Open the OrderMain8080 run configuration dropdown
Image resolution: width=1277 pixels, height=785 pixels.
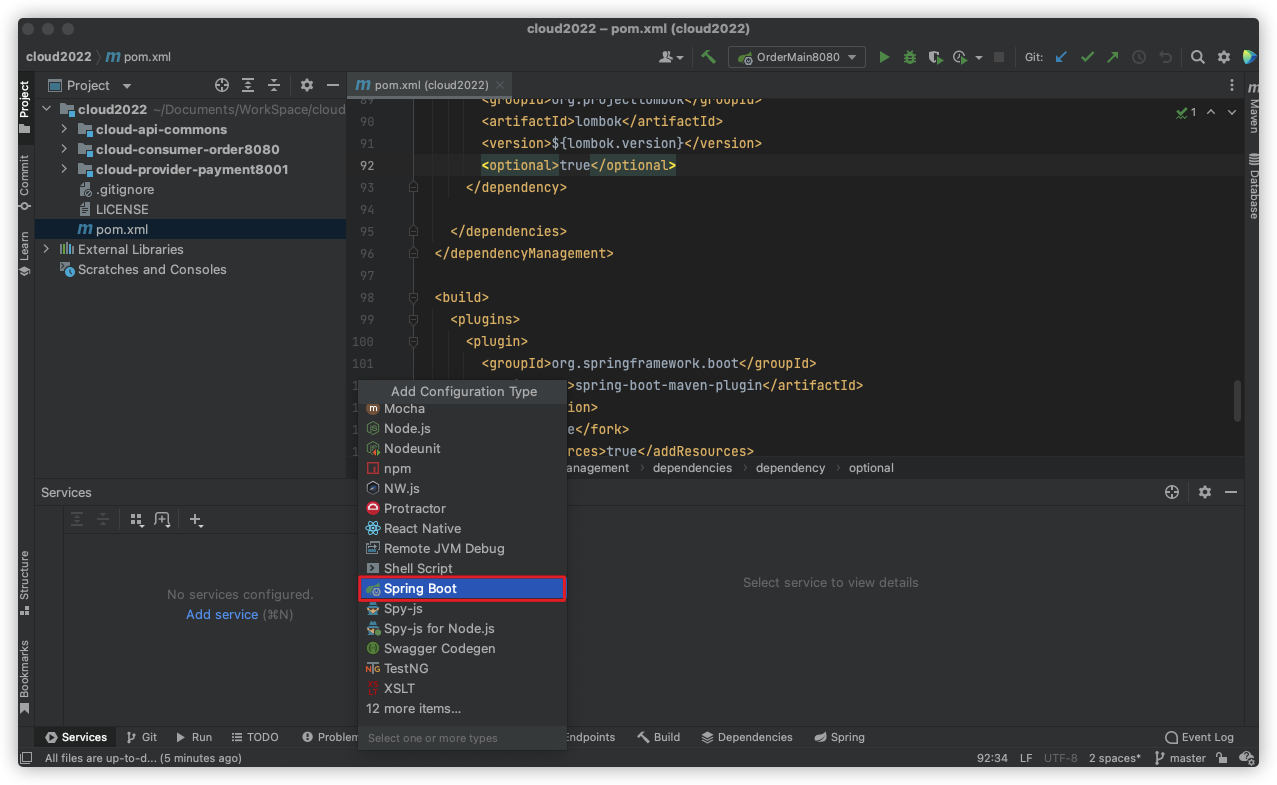[797, 57]
